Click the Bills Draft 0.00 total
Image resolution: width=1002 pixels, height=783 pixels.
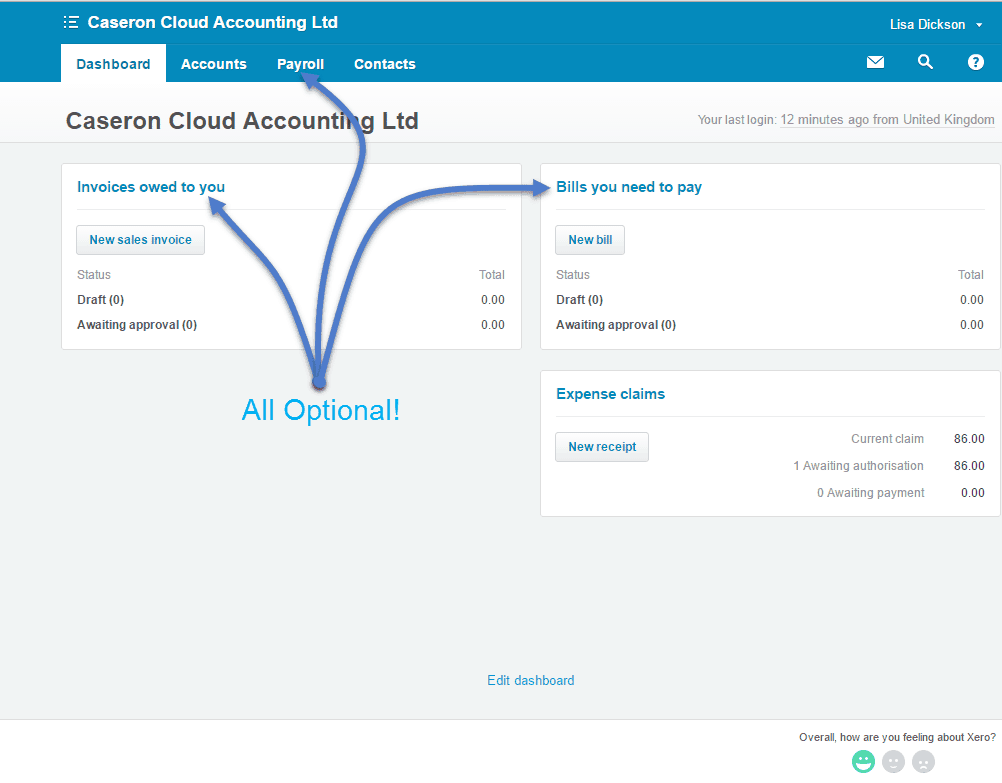point(971,300)
